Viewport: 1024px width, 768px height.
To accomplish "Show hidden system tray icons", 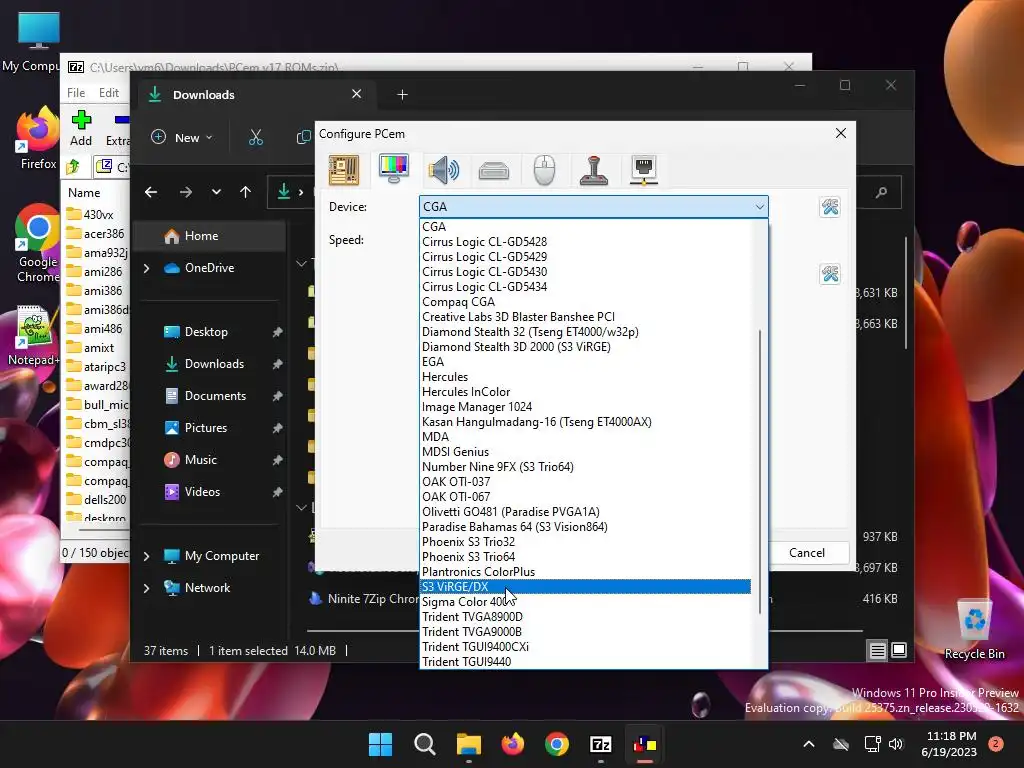I will 808,744.
